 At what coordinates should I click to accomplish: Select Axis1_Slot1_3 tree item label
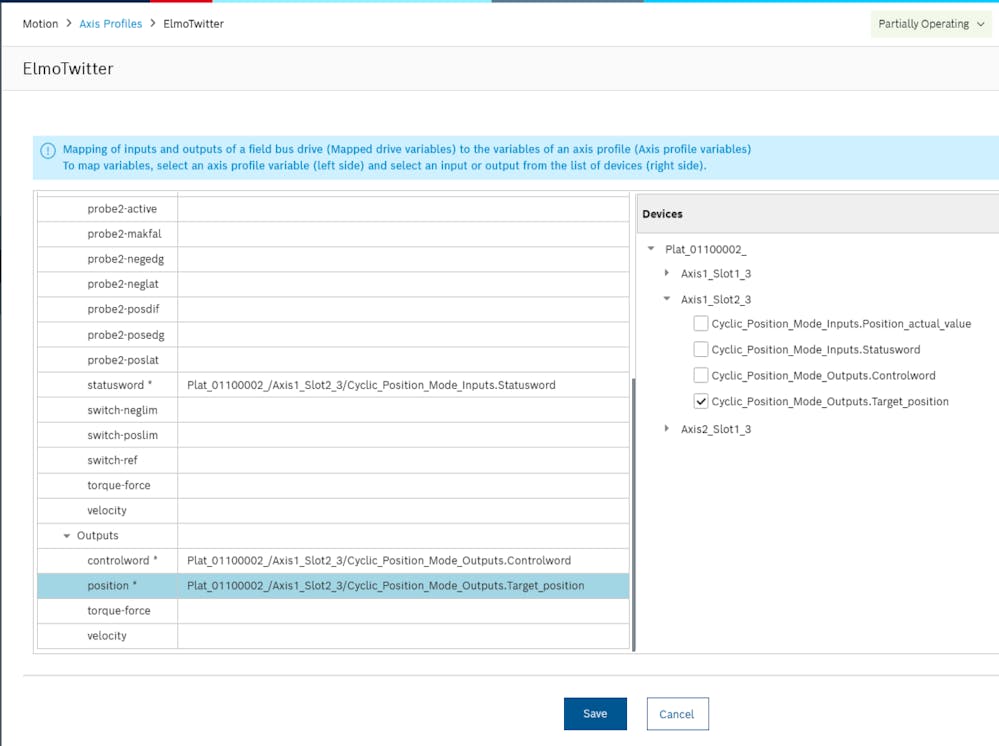click(x=715, y=273)
